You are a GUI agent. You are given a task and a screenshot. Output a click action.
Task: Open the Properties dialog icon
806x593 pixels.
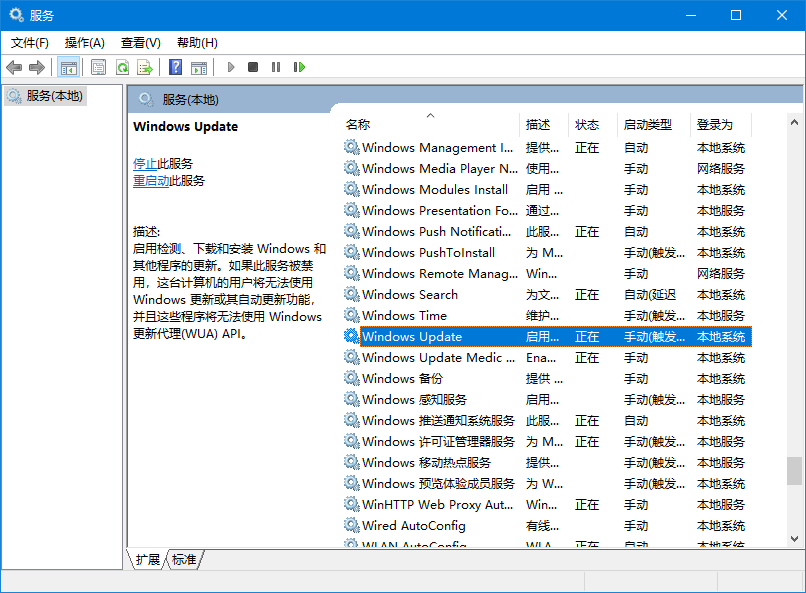[99, 67]
